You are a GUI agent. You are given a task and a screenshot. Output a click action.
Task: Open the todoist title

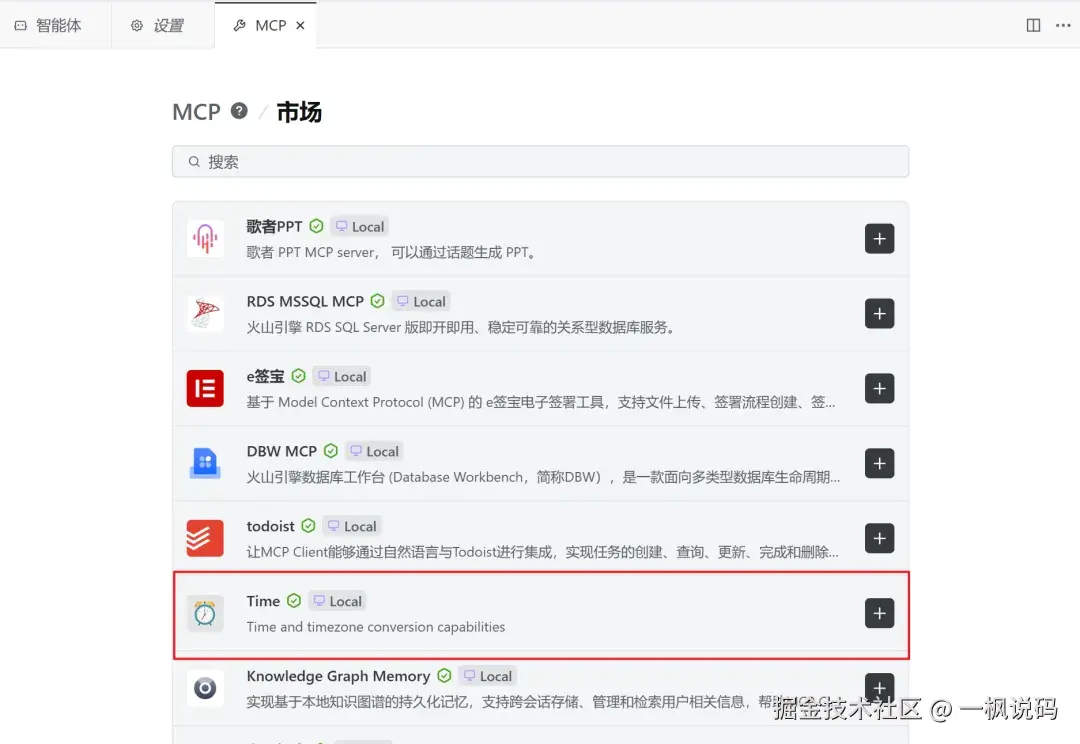pyautogui.click(x=271, y=526)
